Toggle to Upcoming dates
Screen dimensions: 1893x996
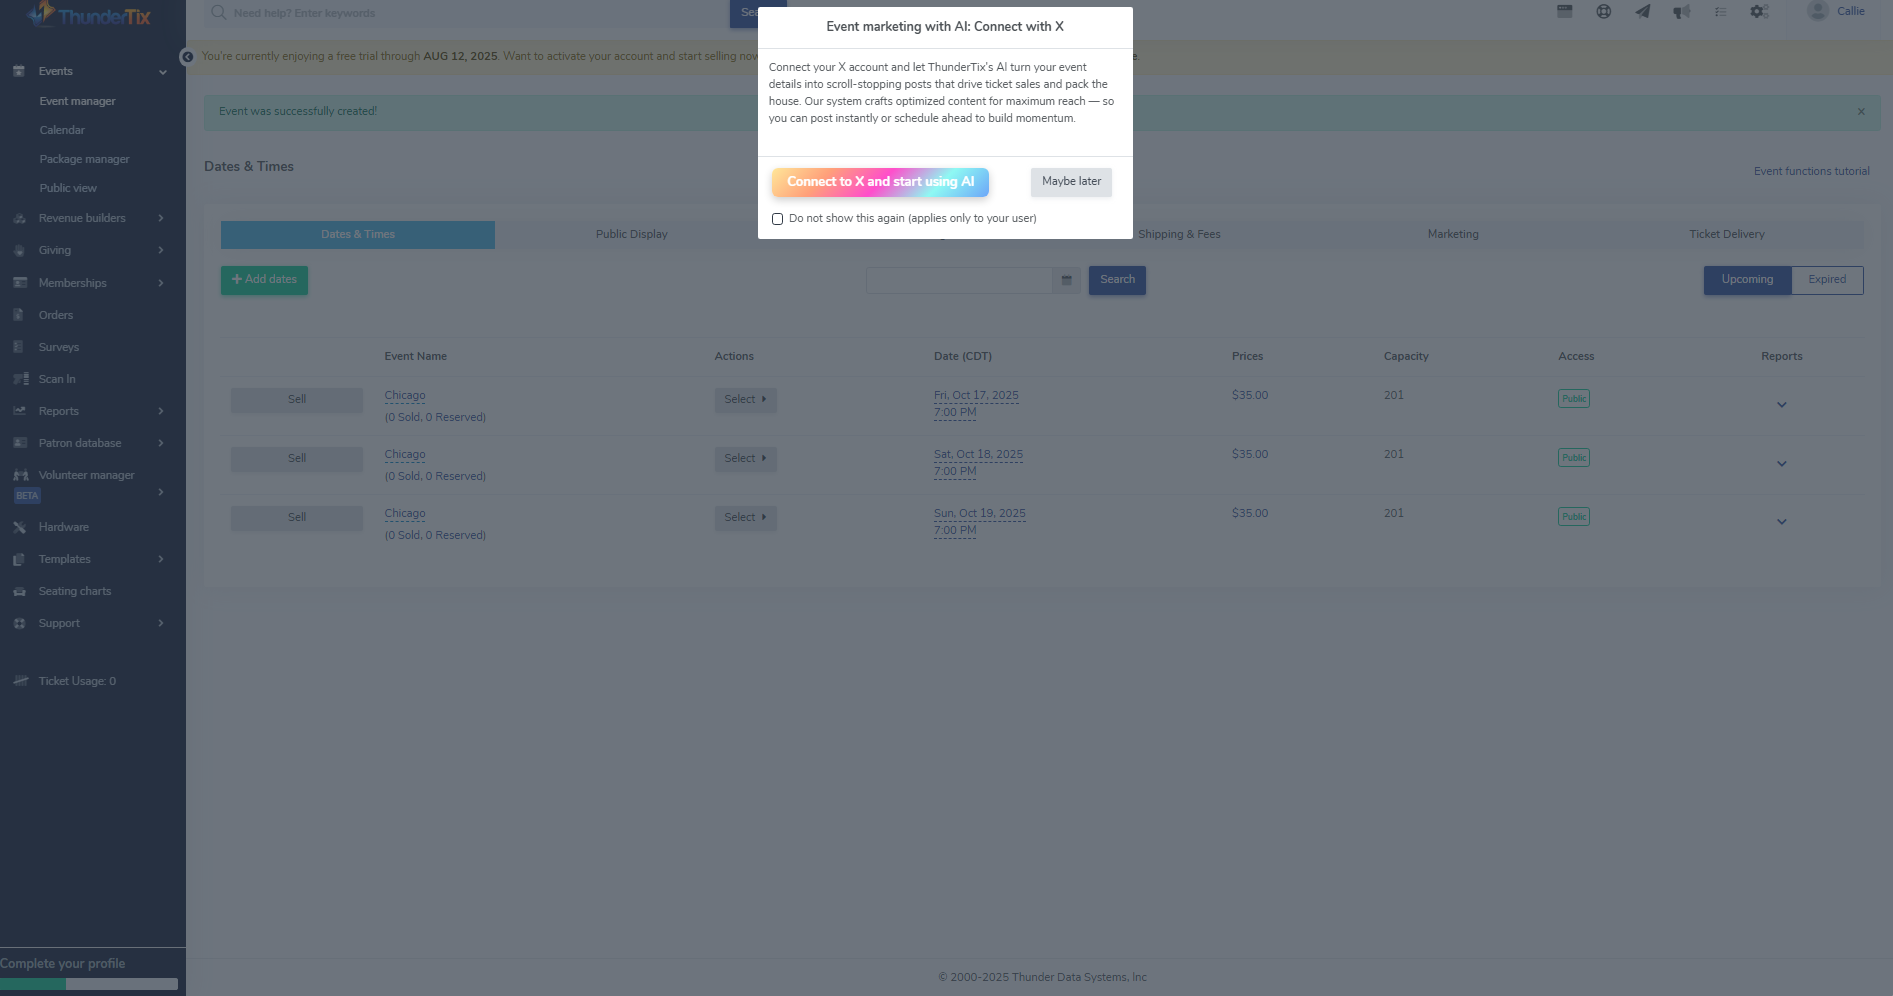pyautogui.click(x=1747, y=280)
